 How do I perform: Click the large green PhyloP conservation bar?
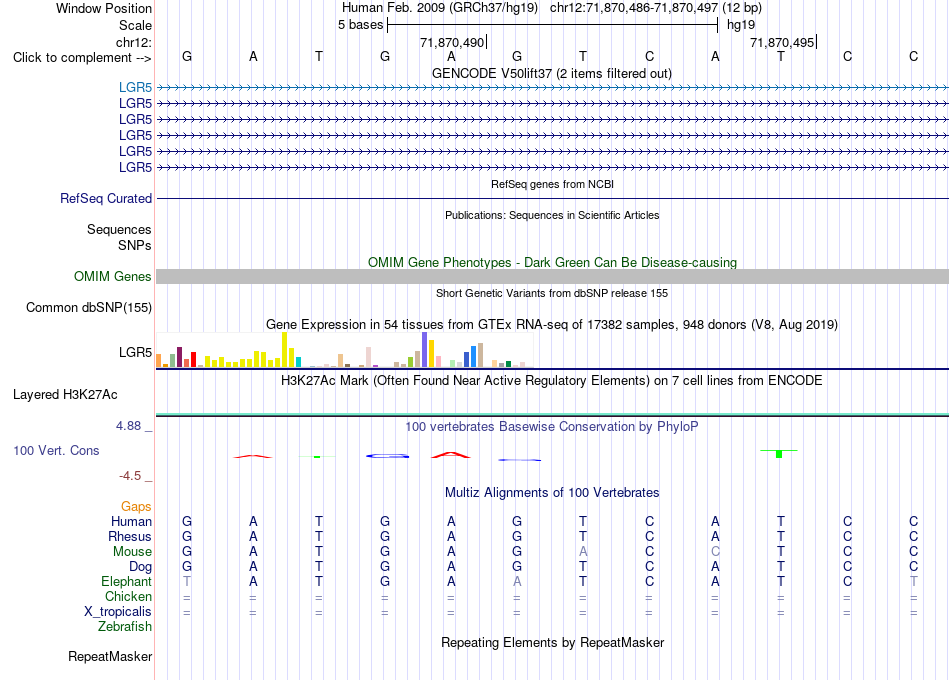(779, 453)
